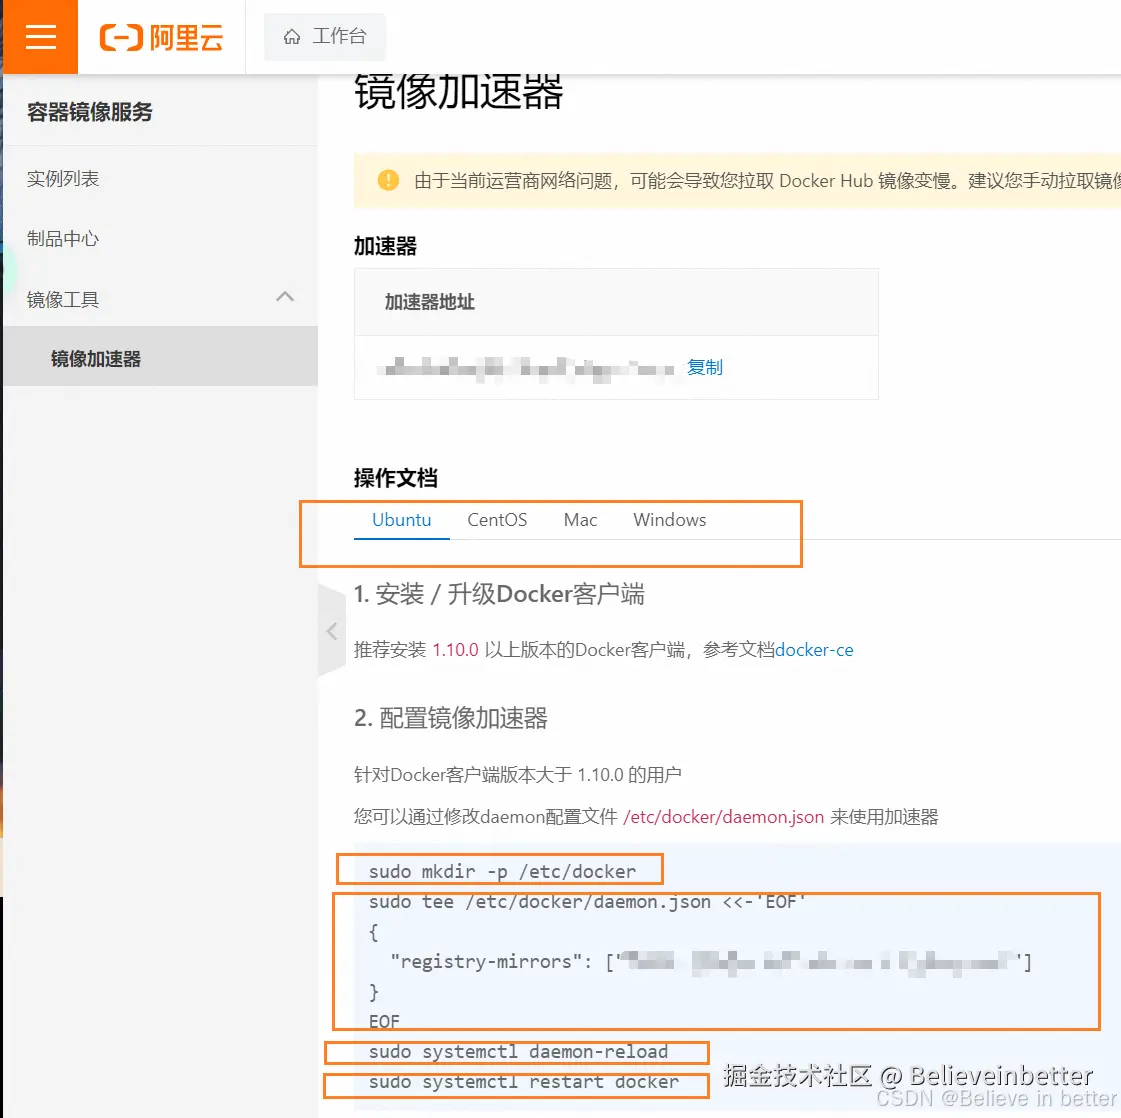
Task: Switch to the CentOS tab
Action: click(x=497, y=520)
